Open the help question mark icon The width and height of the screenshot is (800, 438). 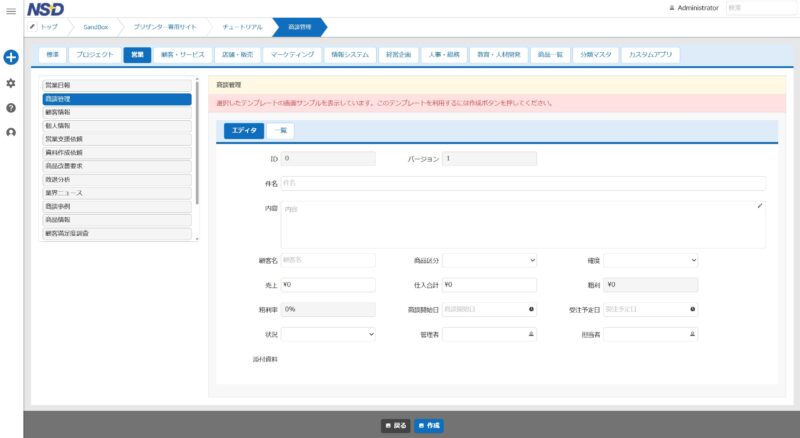click(x=11, y=107)
